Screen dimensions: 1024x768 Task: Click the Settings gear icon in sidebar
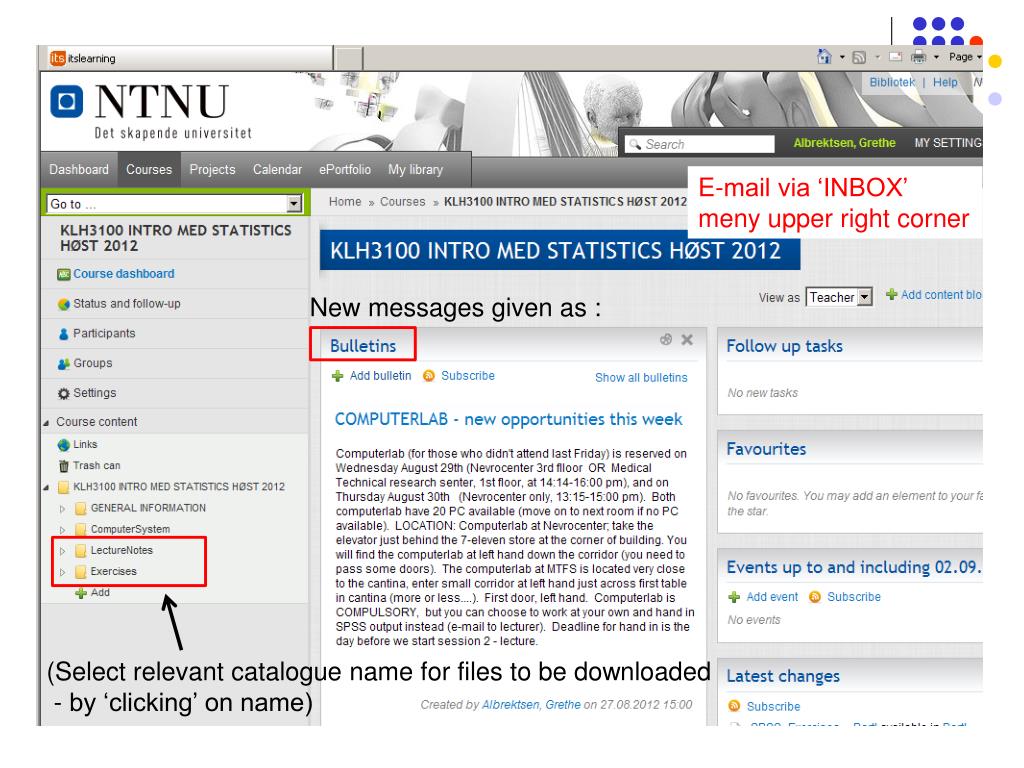pyautogui.click(x=63, y=394)
